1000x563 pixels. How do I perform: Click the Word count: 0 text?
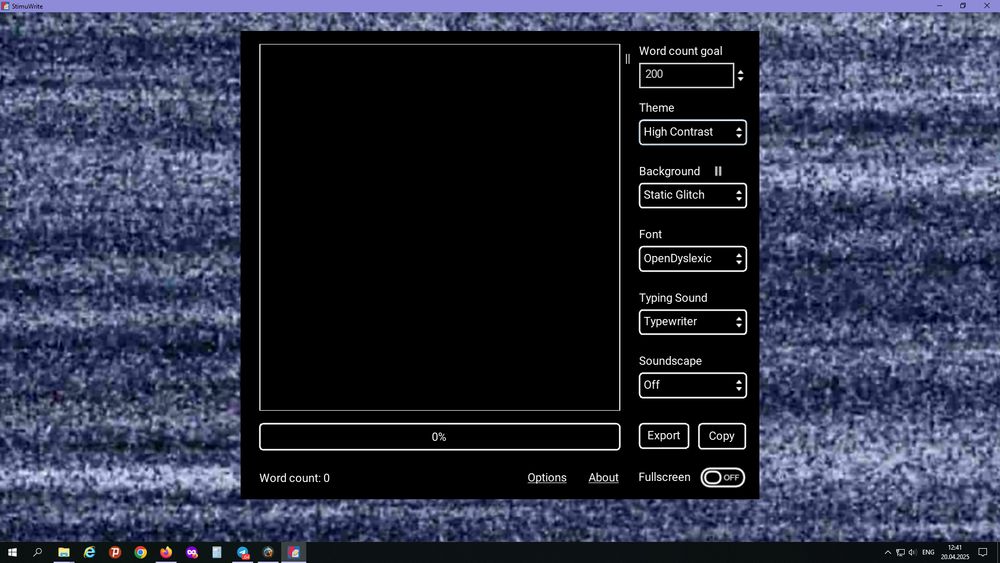click(x=295, y=478)
